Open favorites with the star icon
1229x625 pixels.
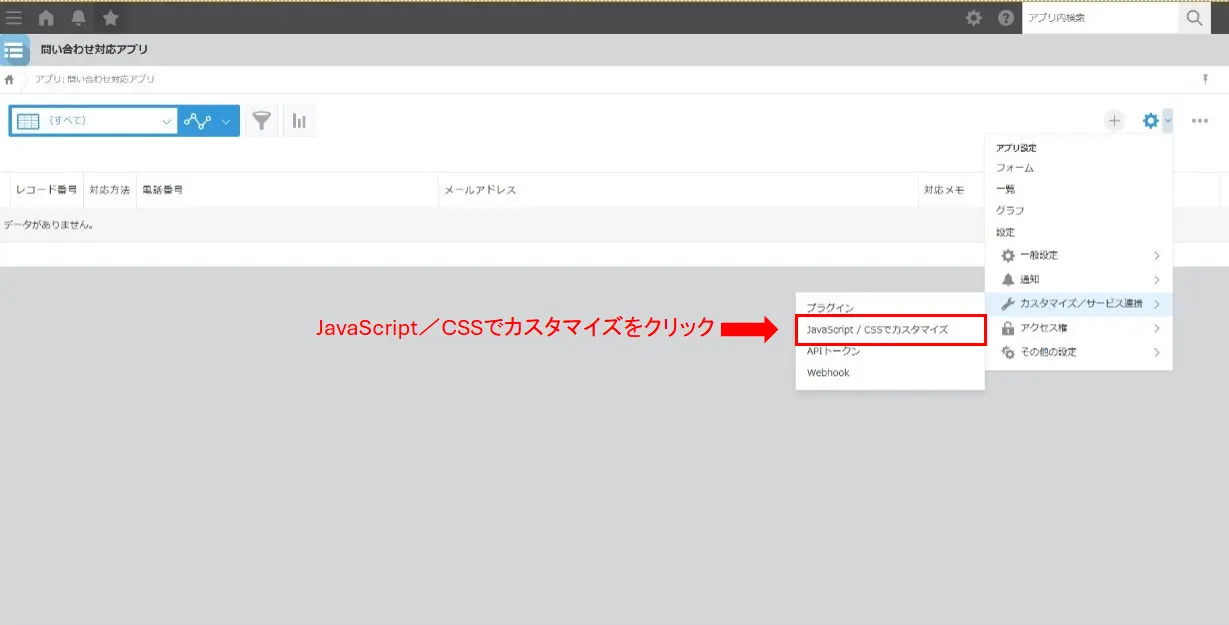(110, 17)
